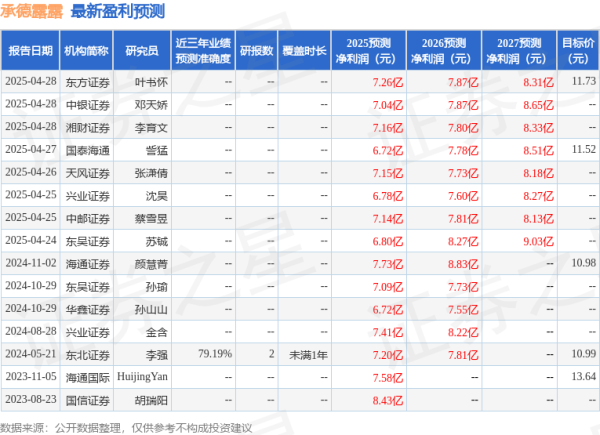The image size is (600, 435).
Task: Select the 2023-08-23 report date cell
Action: pos(29,399)
